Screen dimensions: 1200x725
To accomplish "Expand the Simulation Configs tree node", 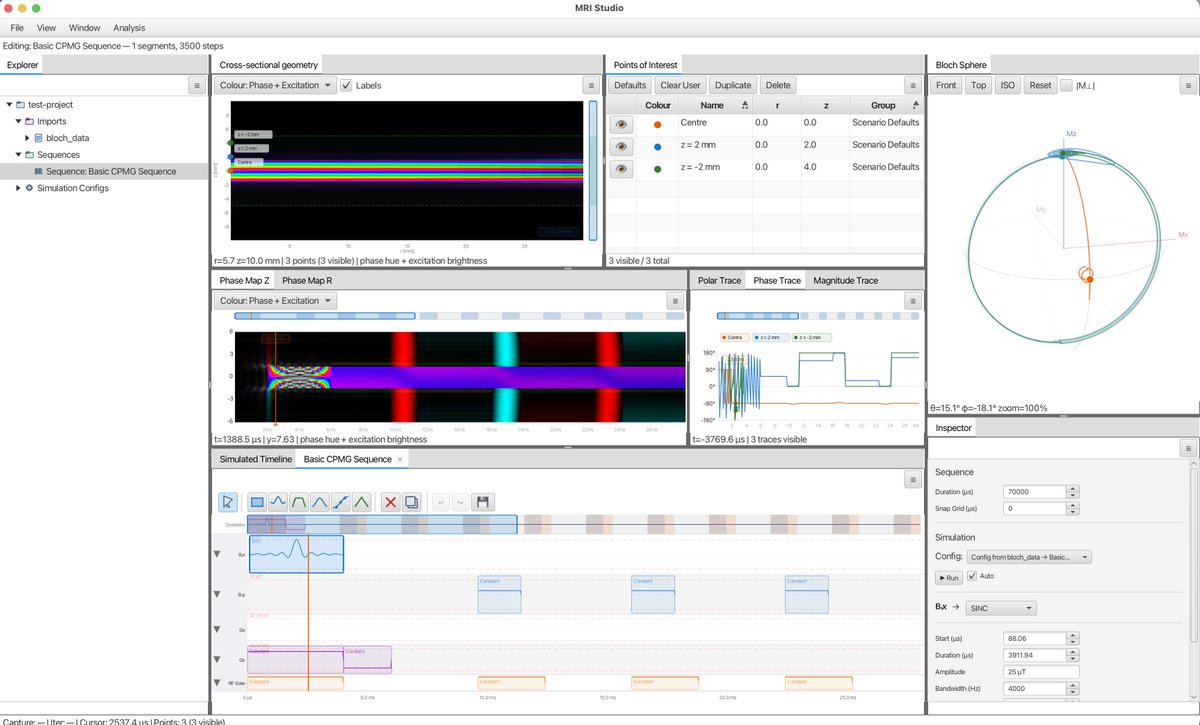I will tap(19, 188).
